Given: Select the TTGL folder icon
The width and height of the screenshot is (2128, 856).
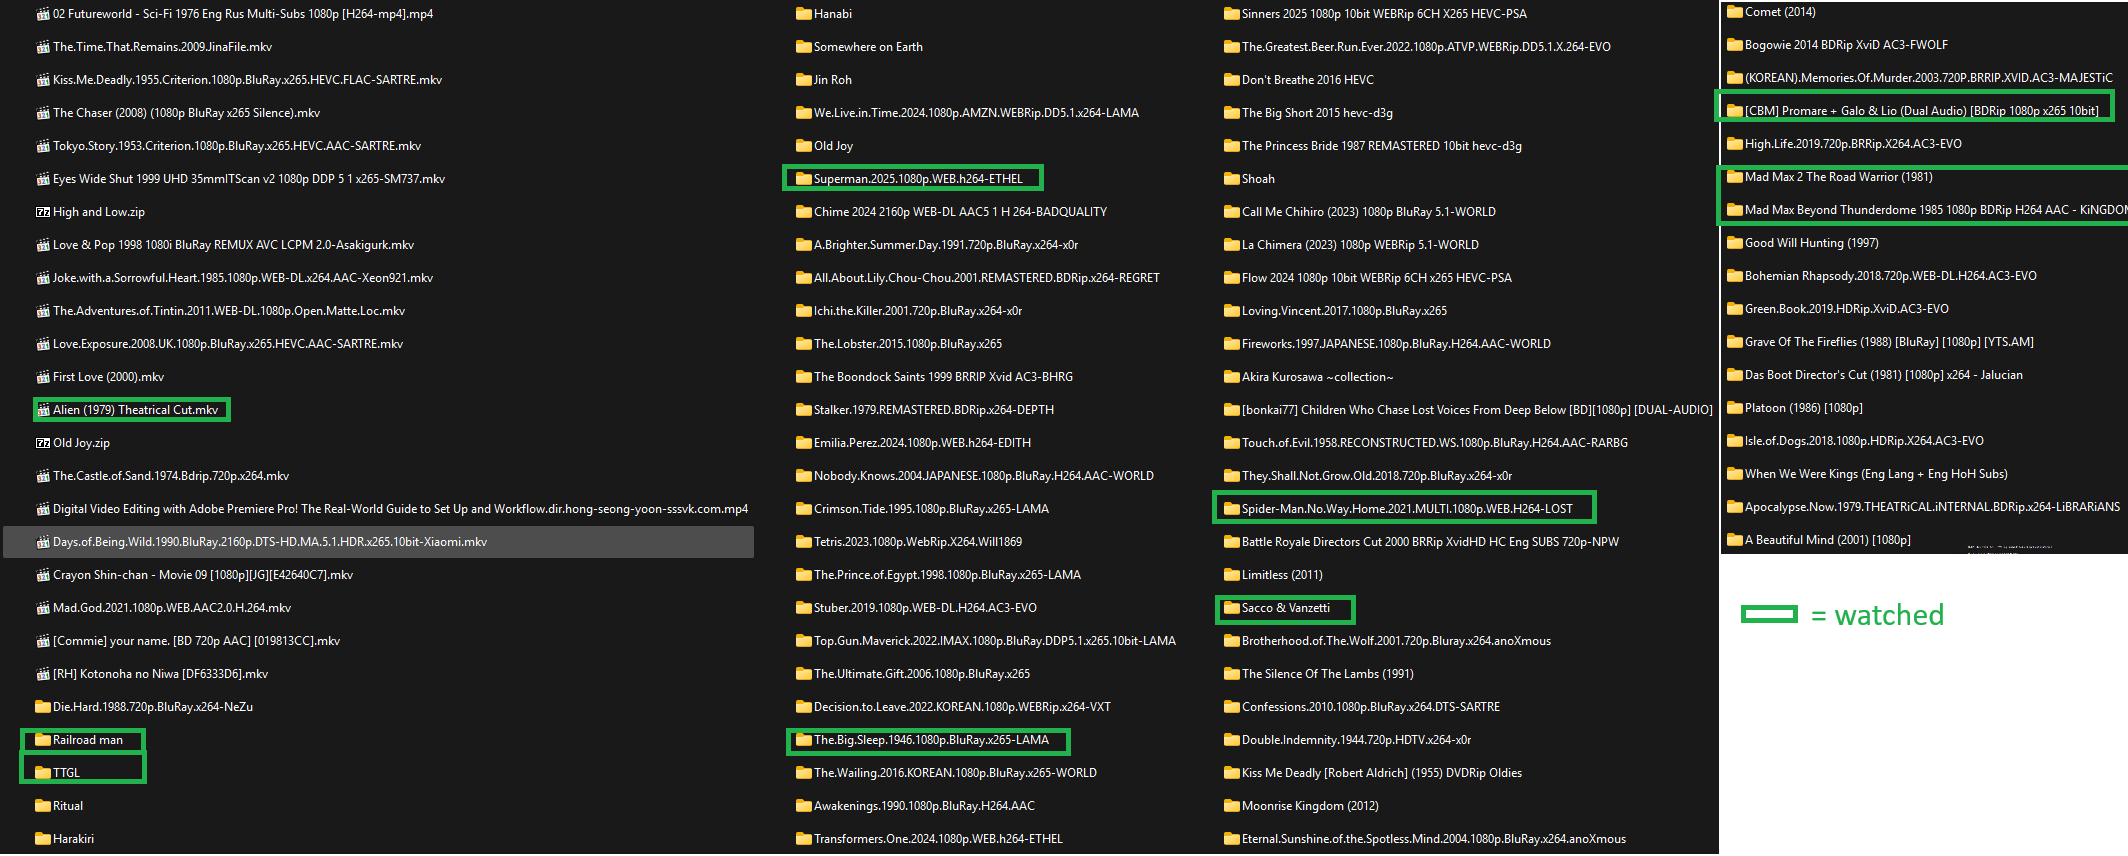Looking at the screenshot, I should point(43,773).
